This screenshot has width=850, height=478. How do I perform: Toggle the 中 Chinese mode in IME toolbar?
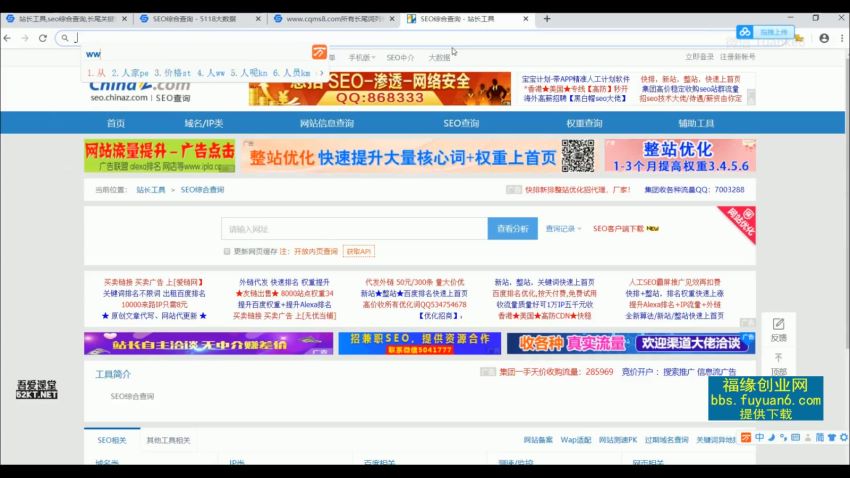tap(759, 437)
